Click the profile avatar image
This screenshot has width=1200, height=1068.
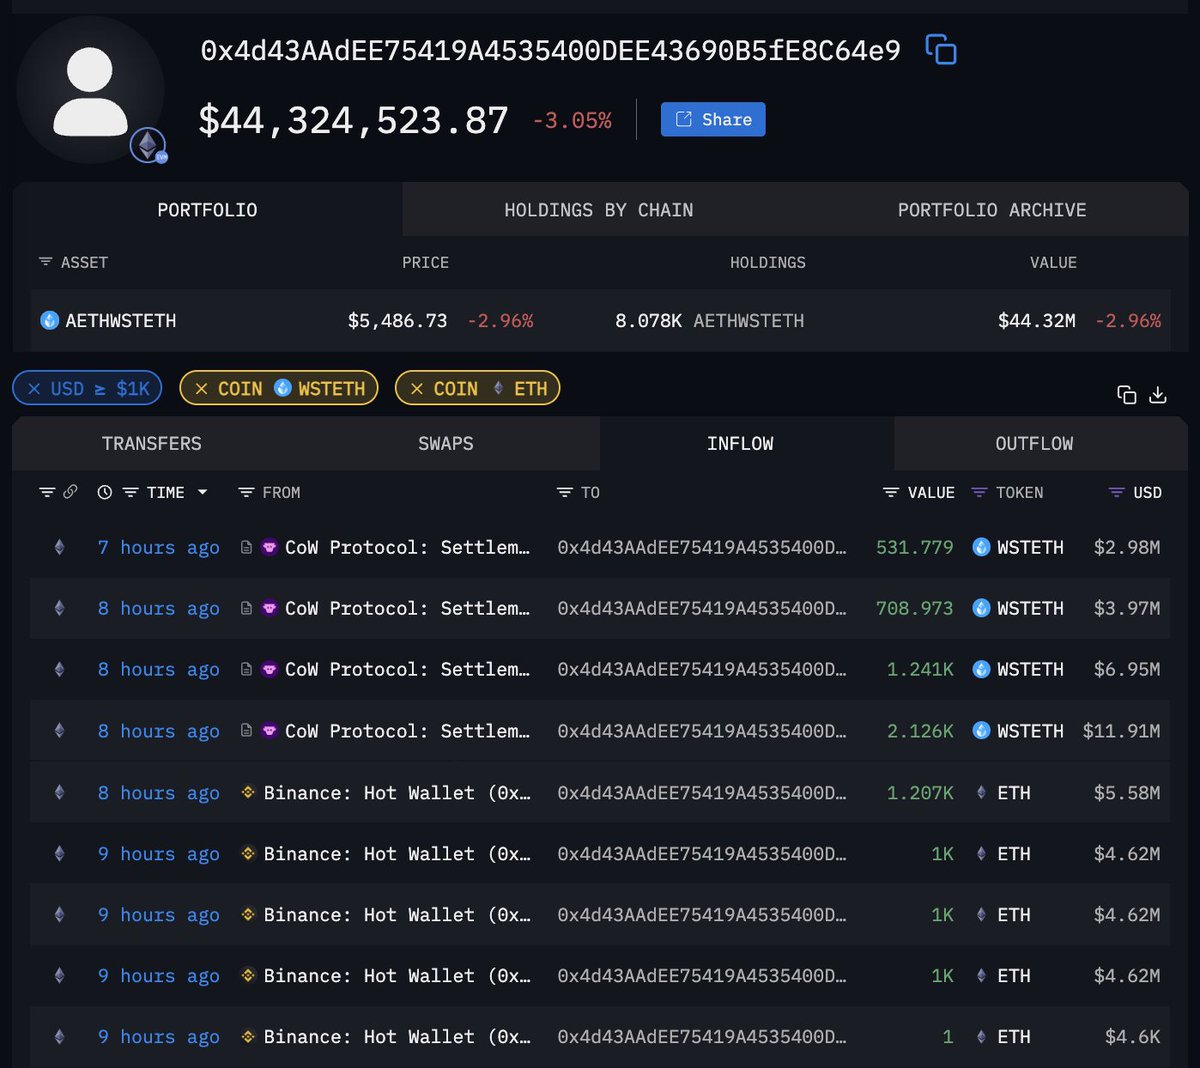(90, 92)
